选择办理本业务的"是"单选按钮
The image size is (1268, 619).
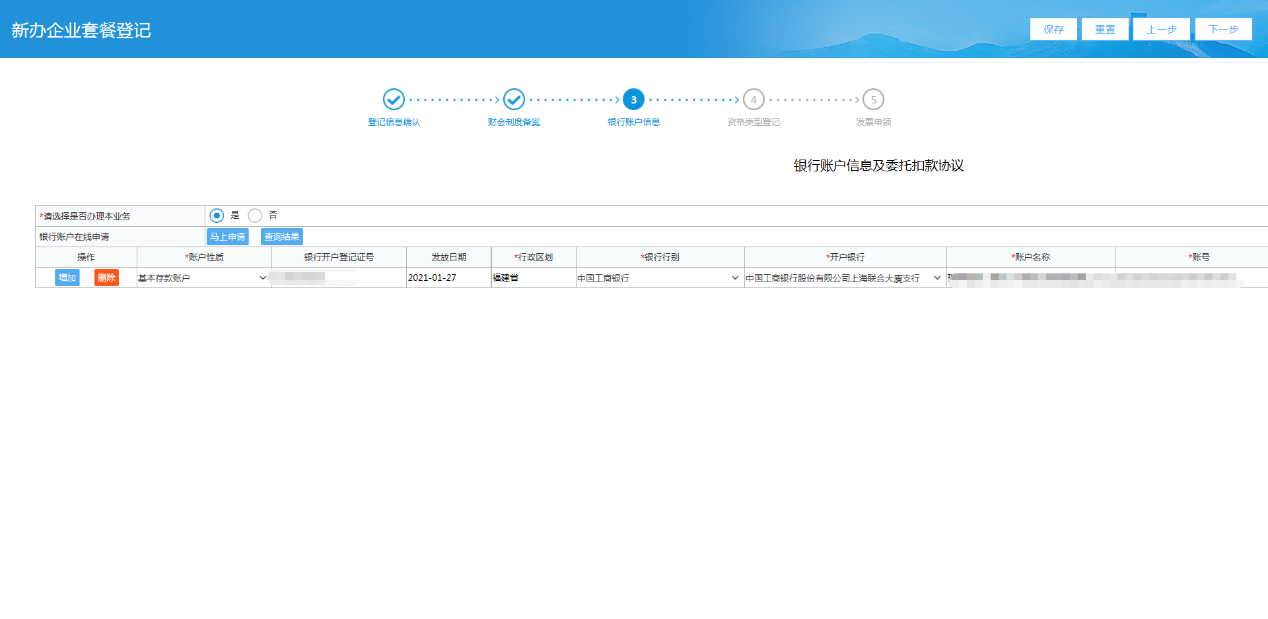click(216, 215)
